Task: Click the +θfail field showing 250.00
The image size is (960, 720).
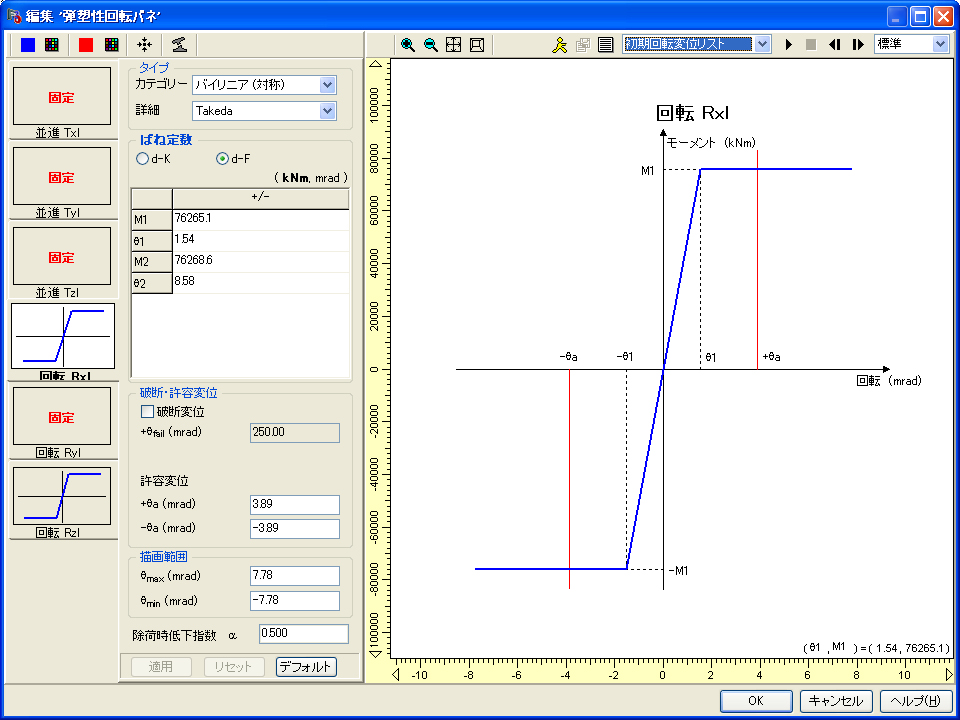Action: tap(294, 432)
